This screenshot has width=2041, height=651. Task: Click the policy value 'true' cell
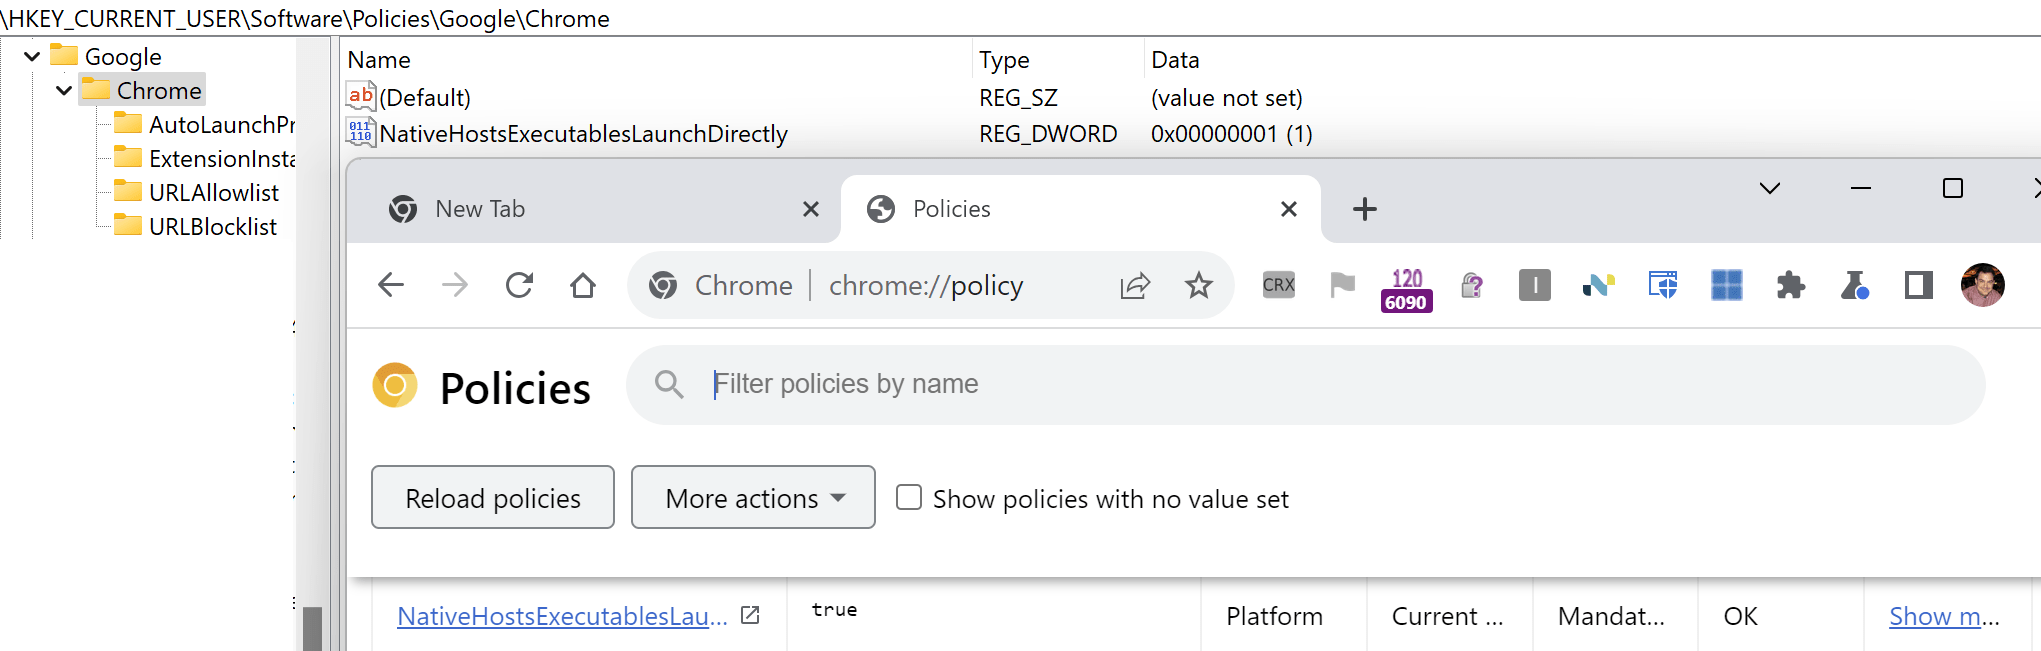point(834,609)
